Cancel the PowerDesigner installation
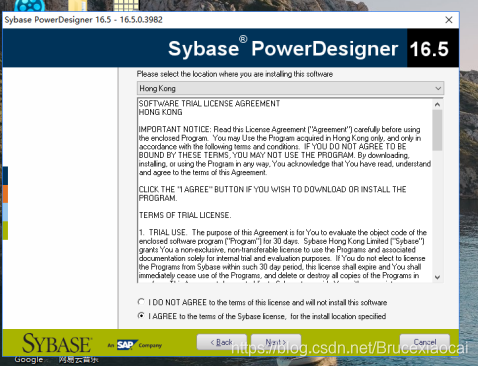The image size is (478, 367). (x=425, y=342)
